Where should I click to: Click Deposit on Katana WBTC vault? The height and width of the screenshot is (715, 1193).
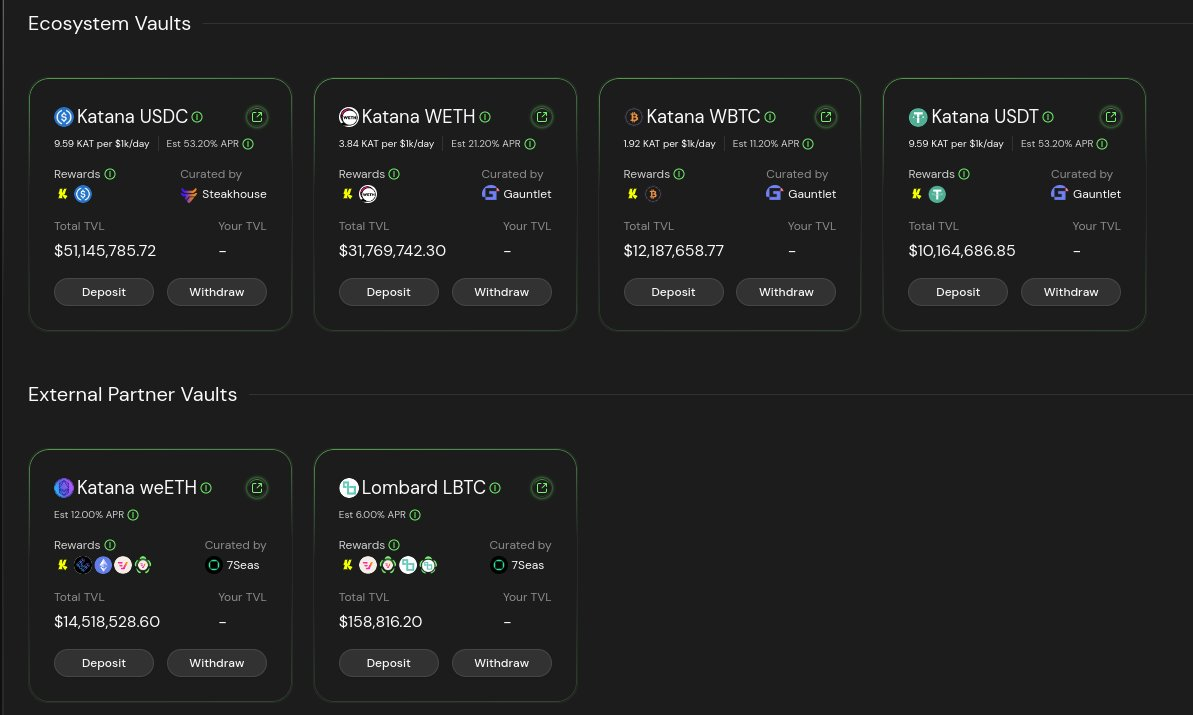(x=673, y=292)
